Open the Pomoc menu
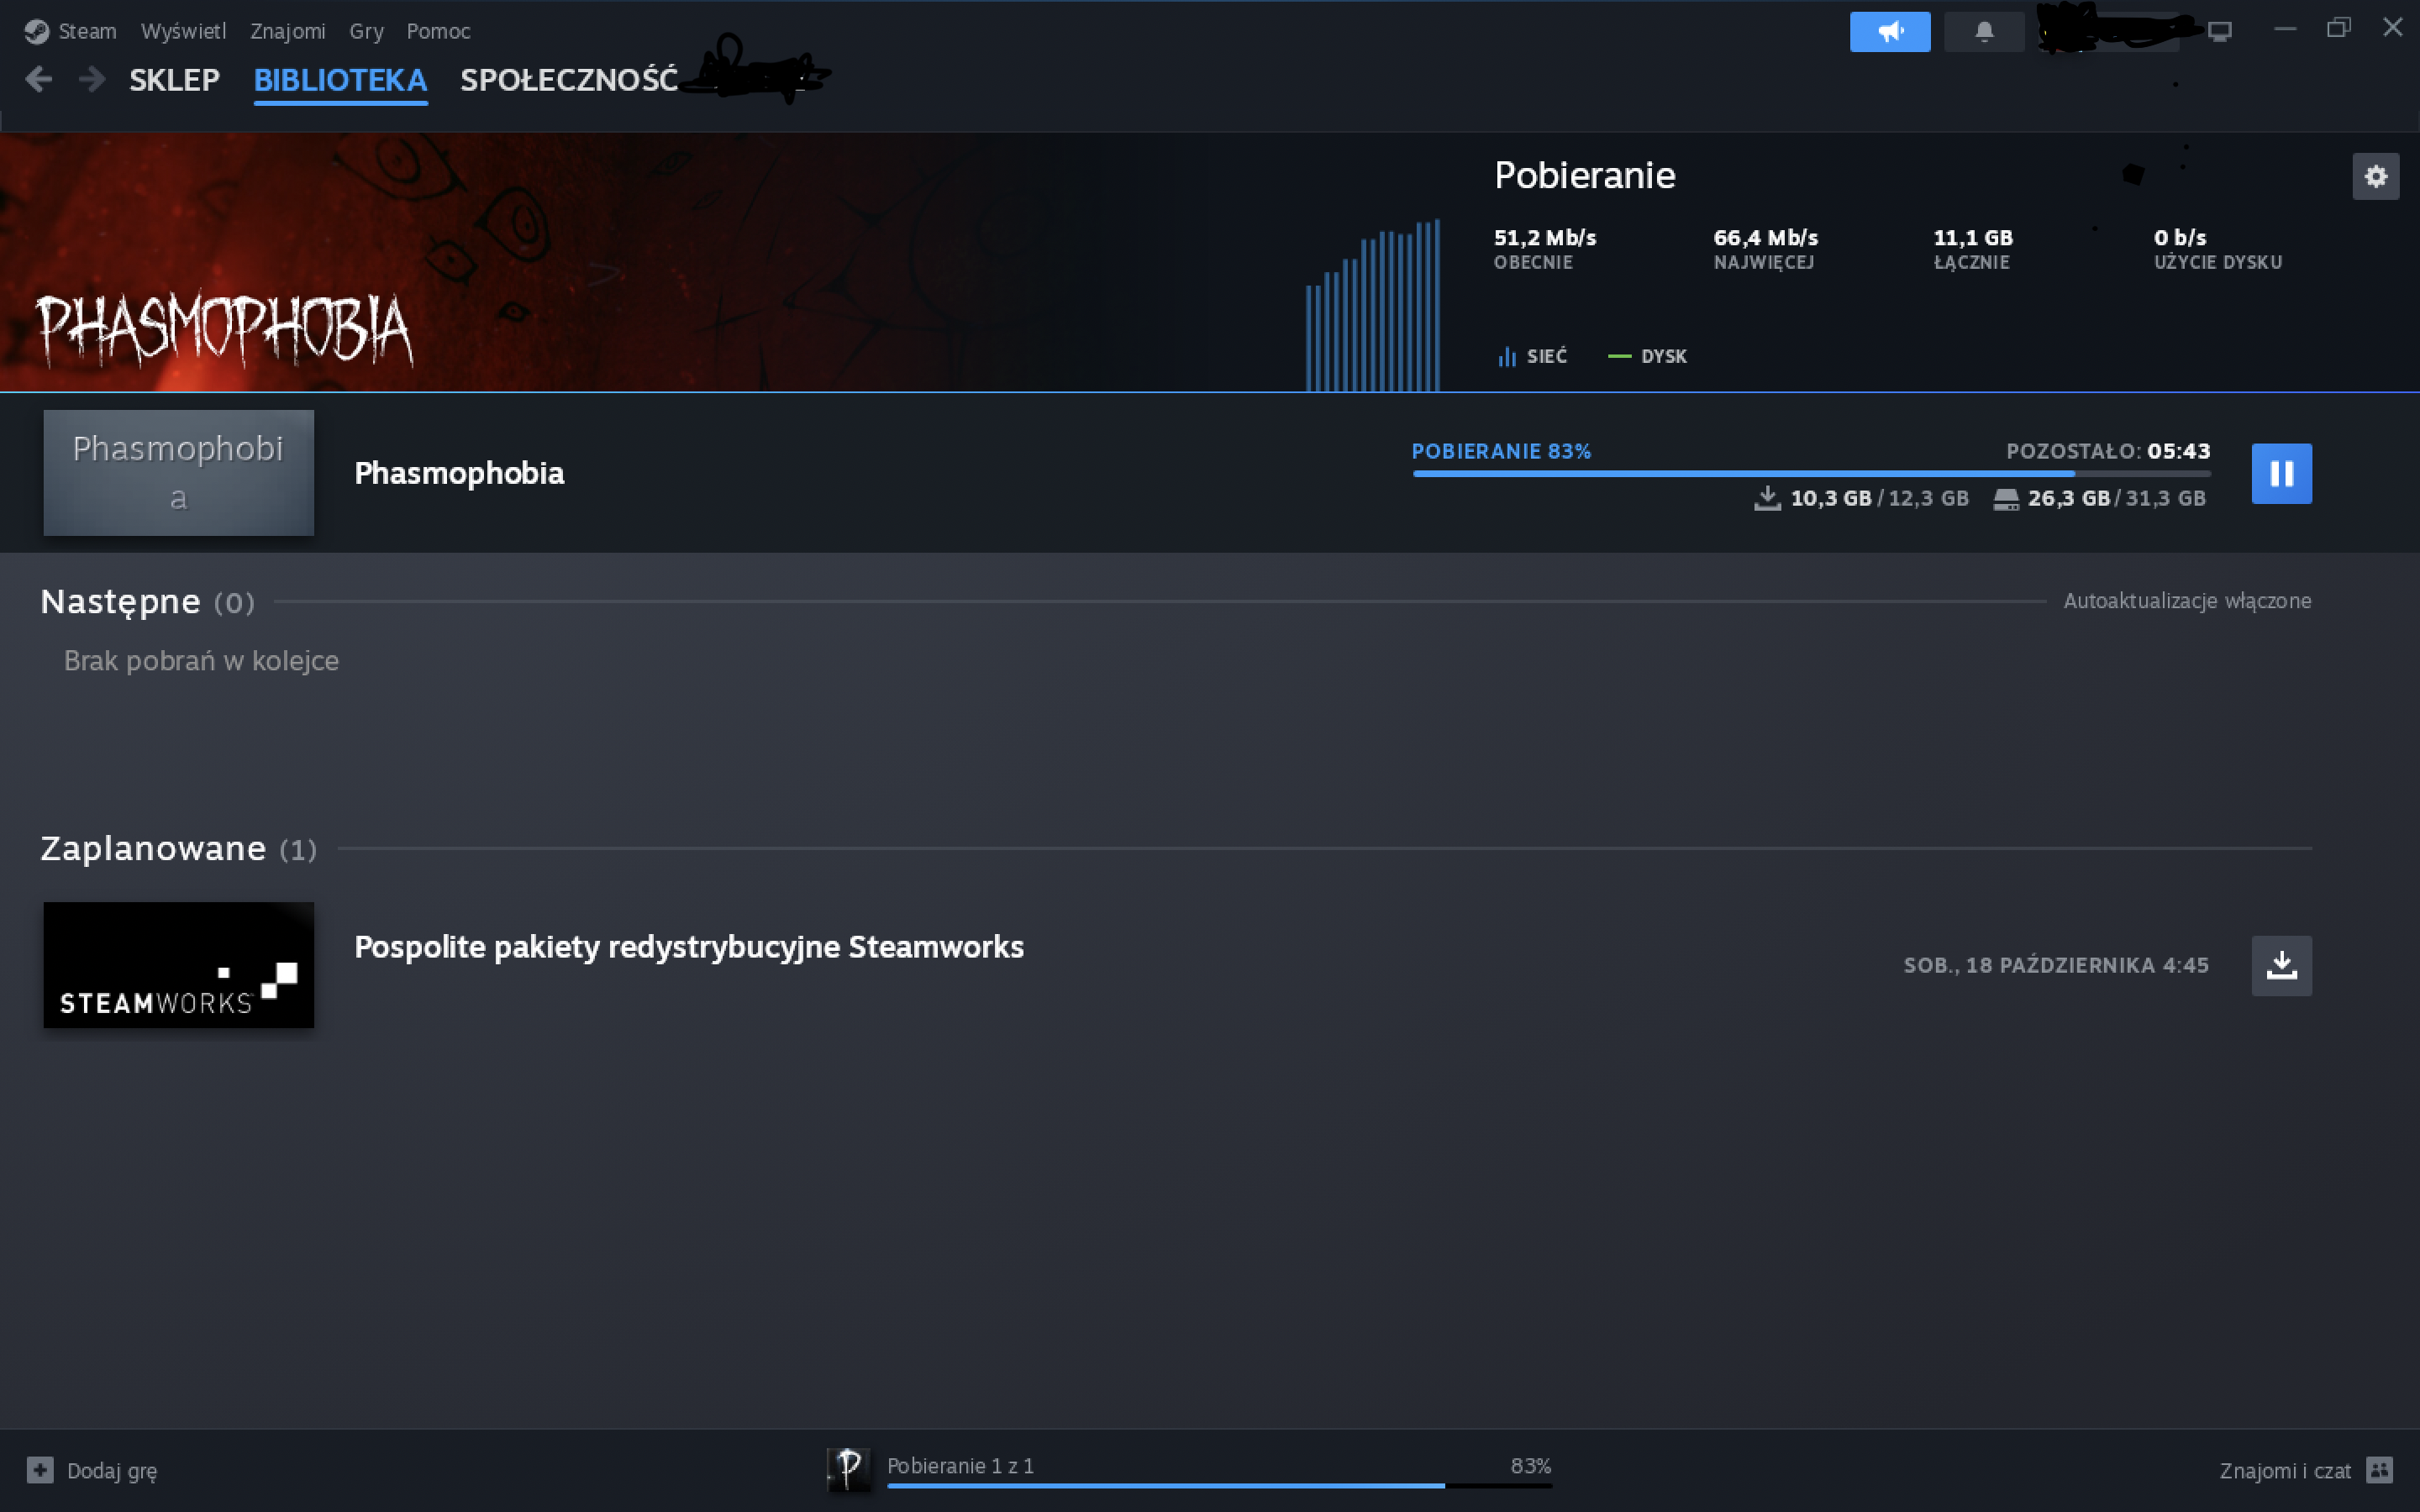Viewport: 2420px width, 1512px height. [438, 31]
